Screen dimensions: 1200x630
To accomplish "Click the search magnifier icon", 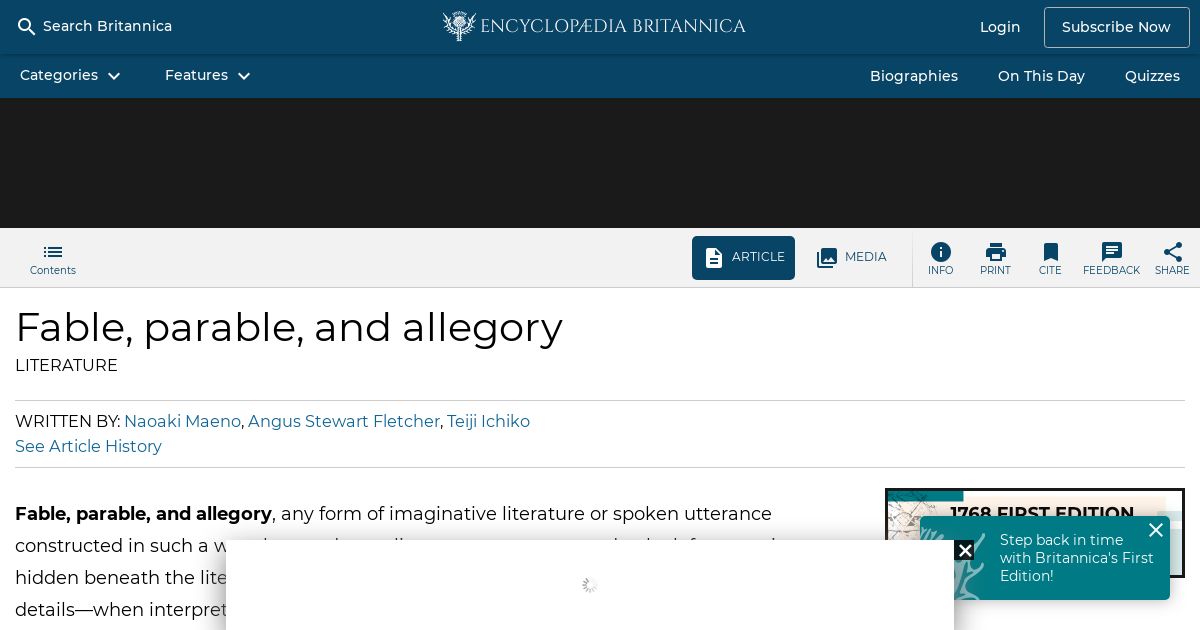I will coord(27,27).
